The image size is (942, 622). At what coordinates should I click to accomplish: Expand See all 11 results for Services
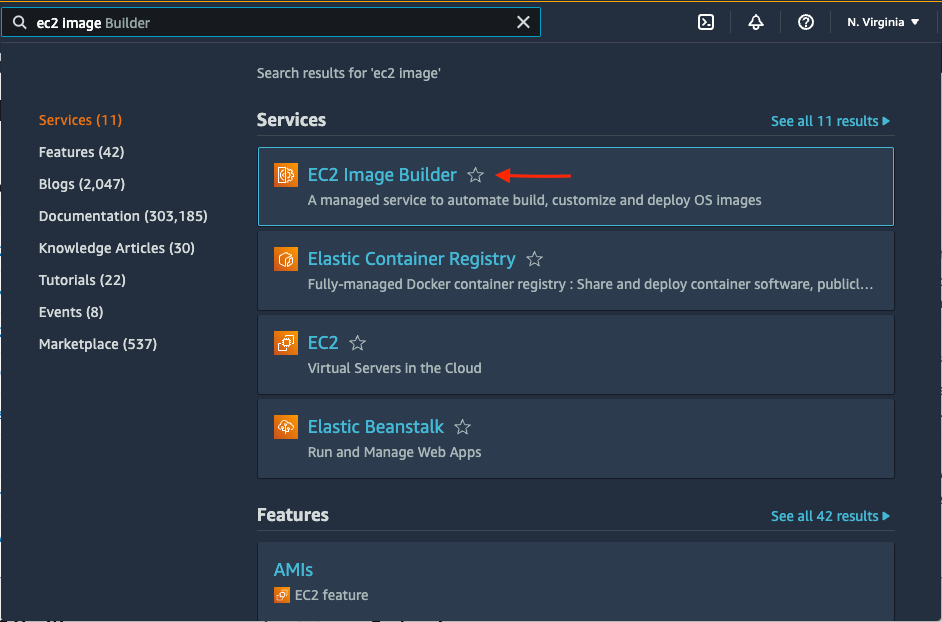830,121
